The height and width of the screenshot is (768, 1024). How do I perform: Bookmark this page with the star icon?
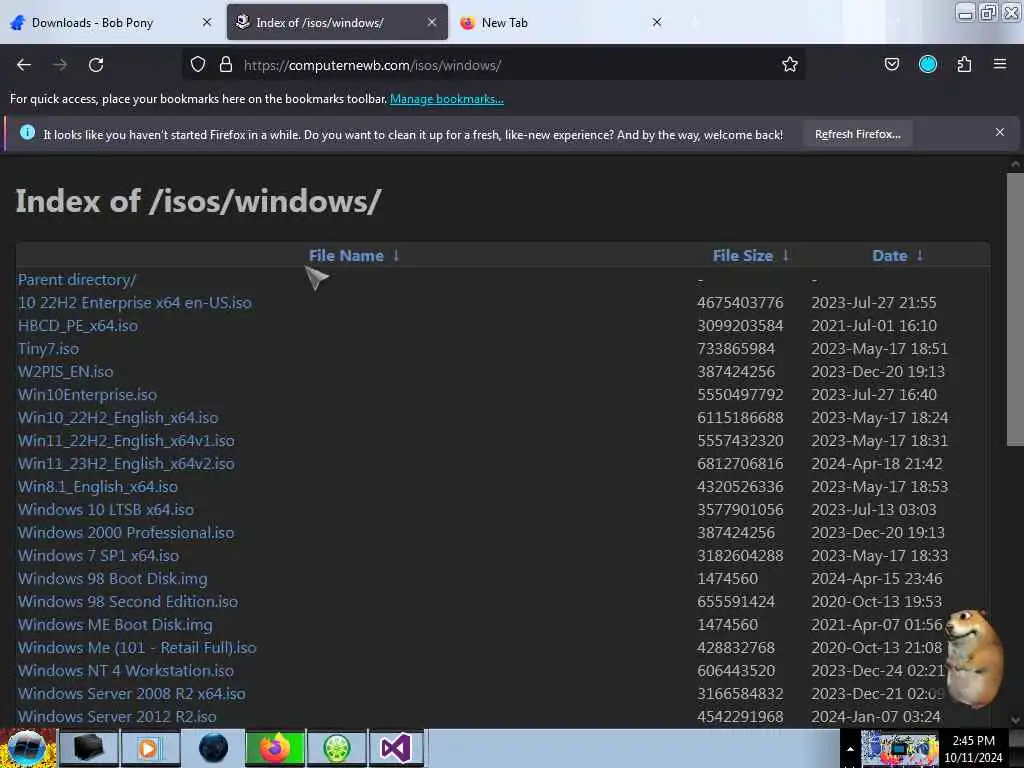click(790, 64)
